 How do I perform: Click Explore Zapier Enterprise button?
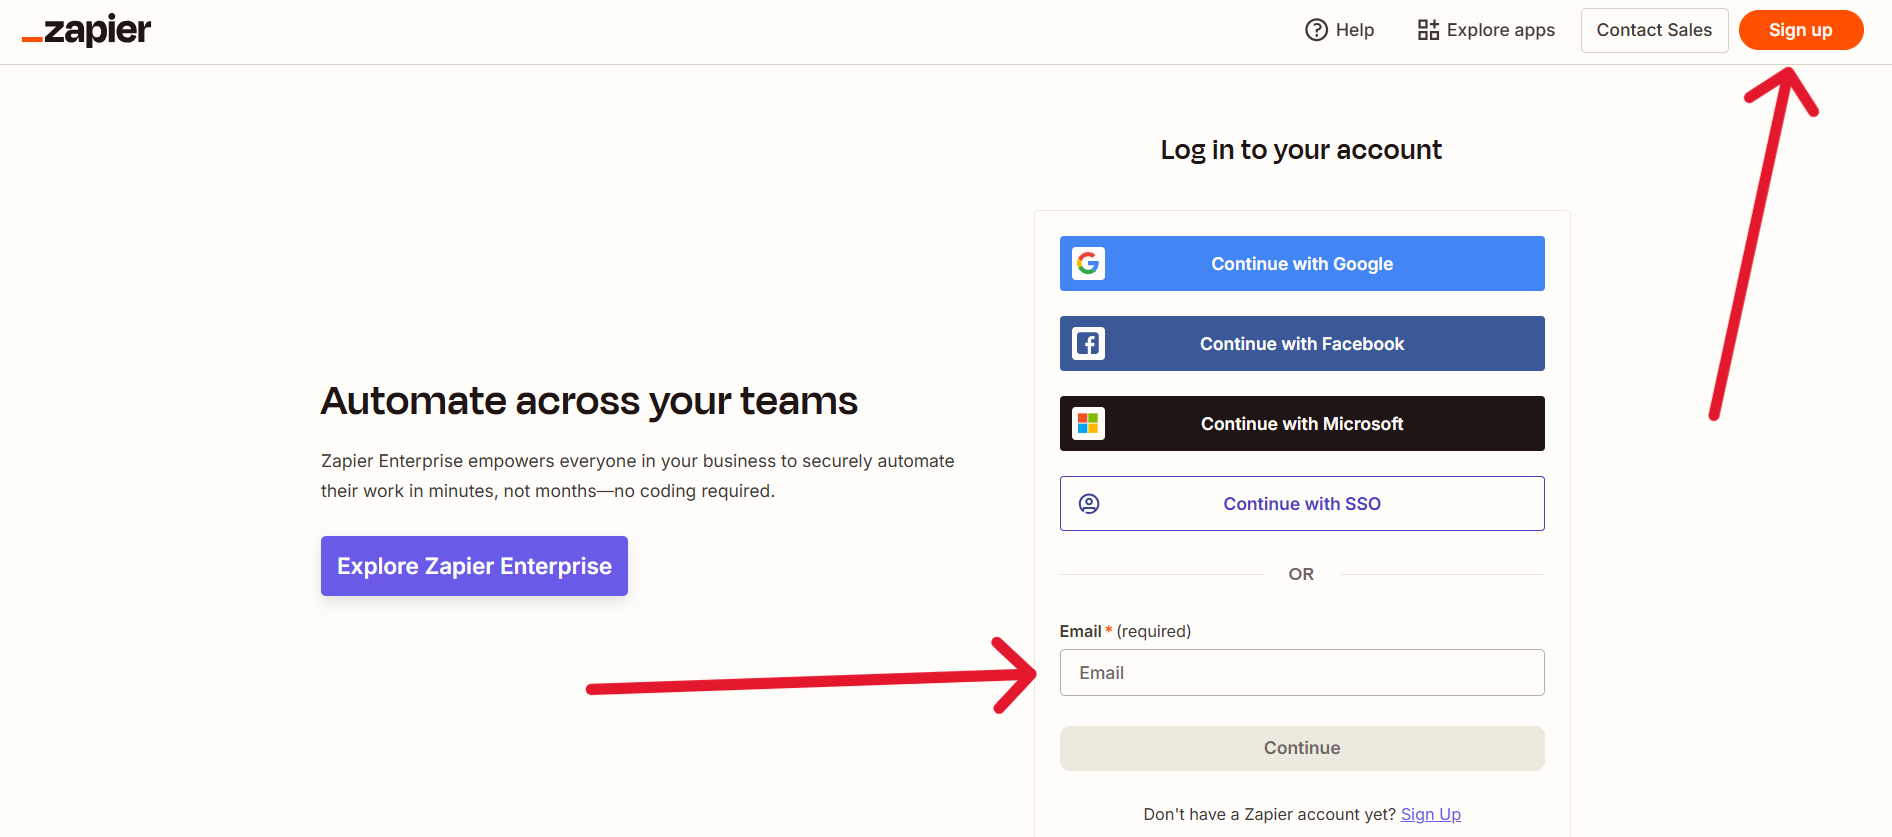point(474,566)
